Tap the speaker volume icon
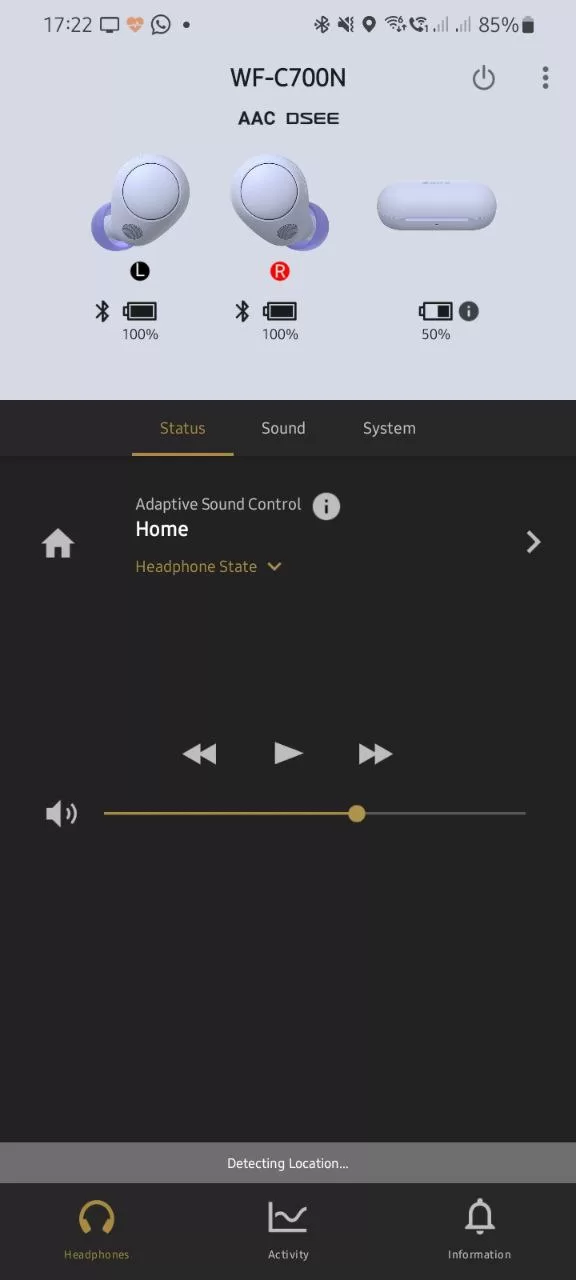 61,814
